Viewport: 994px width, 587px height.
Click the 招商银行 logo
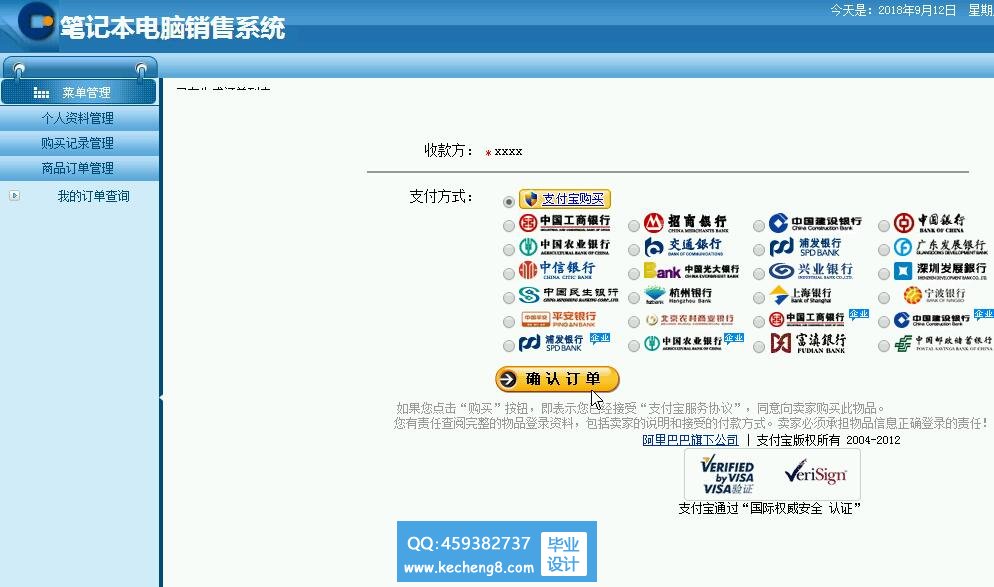pyautogui.click(x=685, y=223)
